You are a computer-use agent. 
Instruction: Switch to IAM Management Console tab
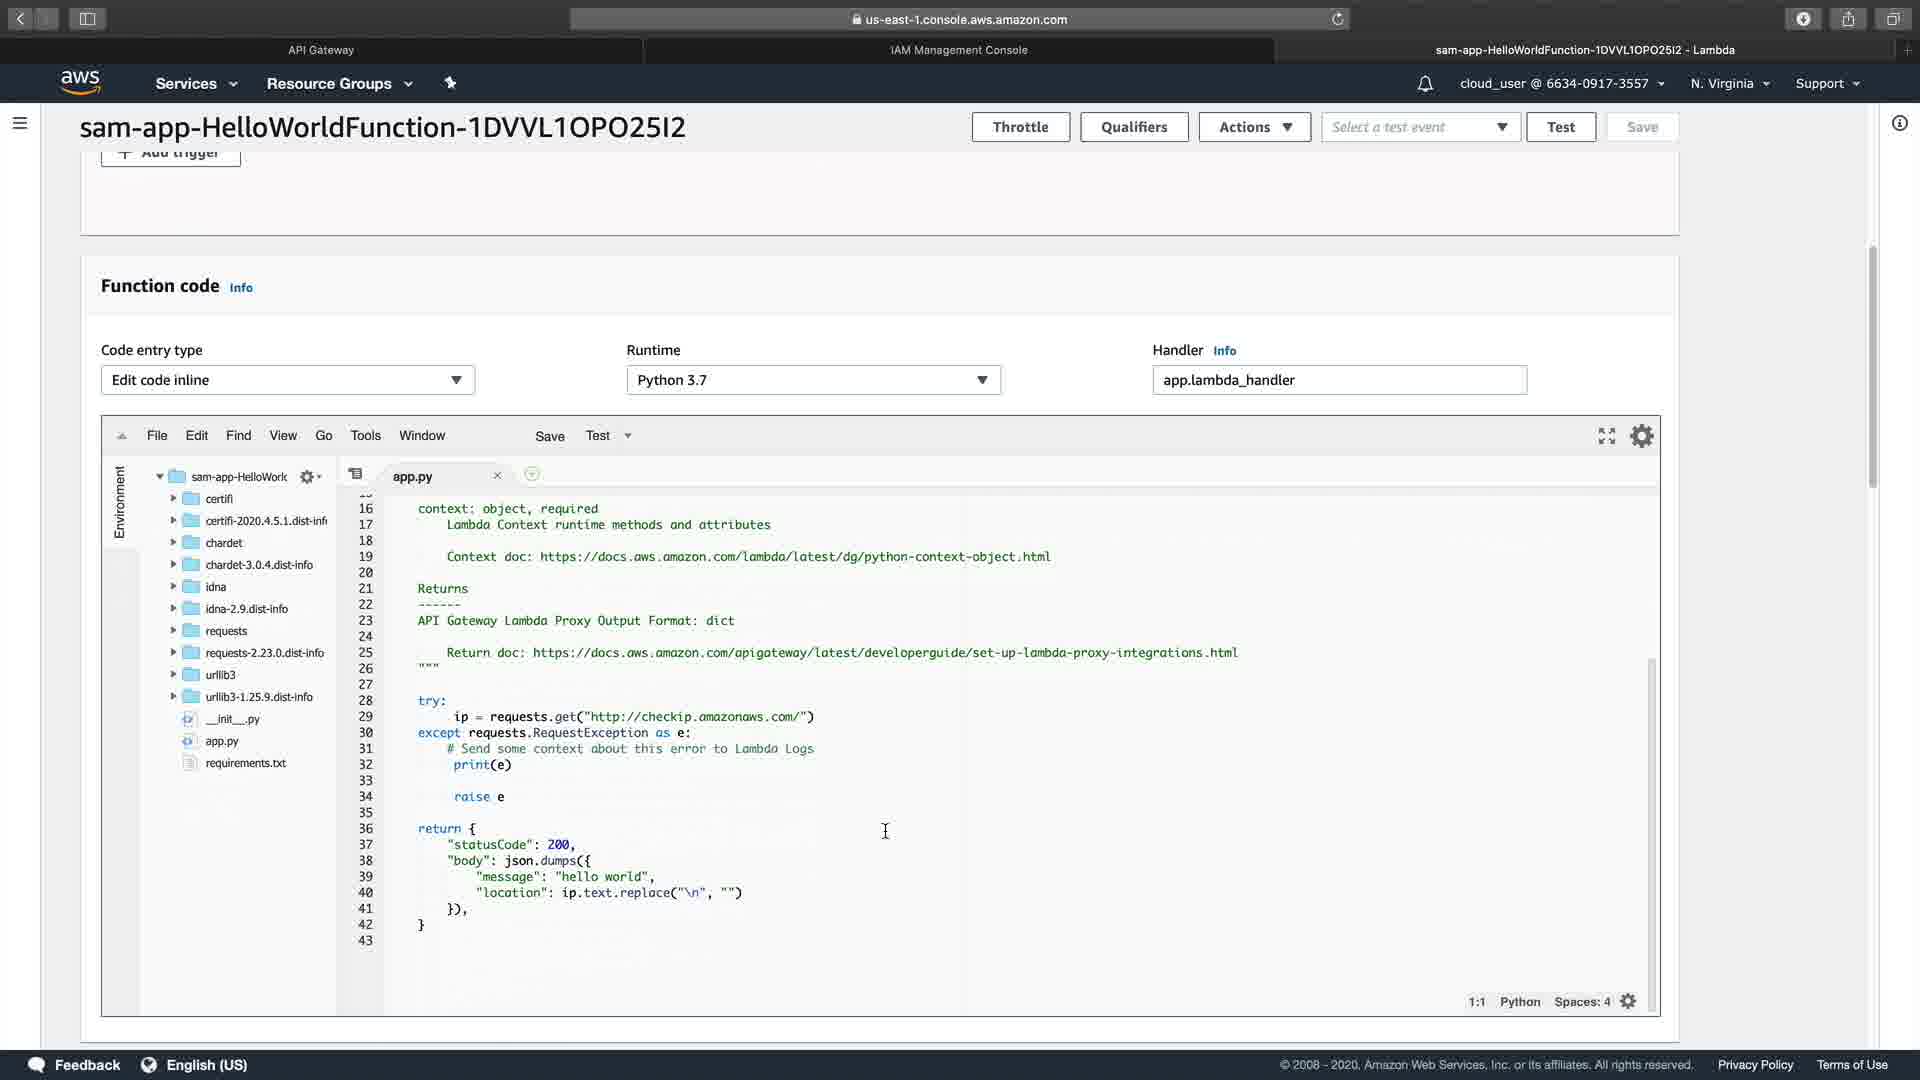coord(958,50)
